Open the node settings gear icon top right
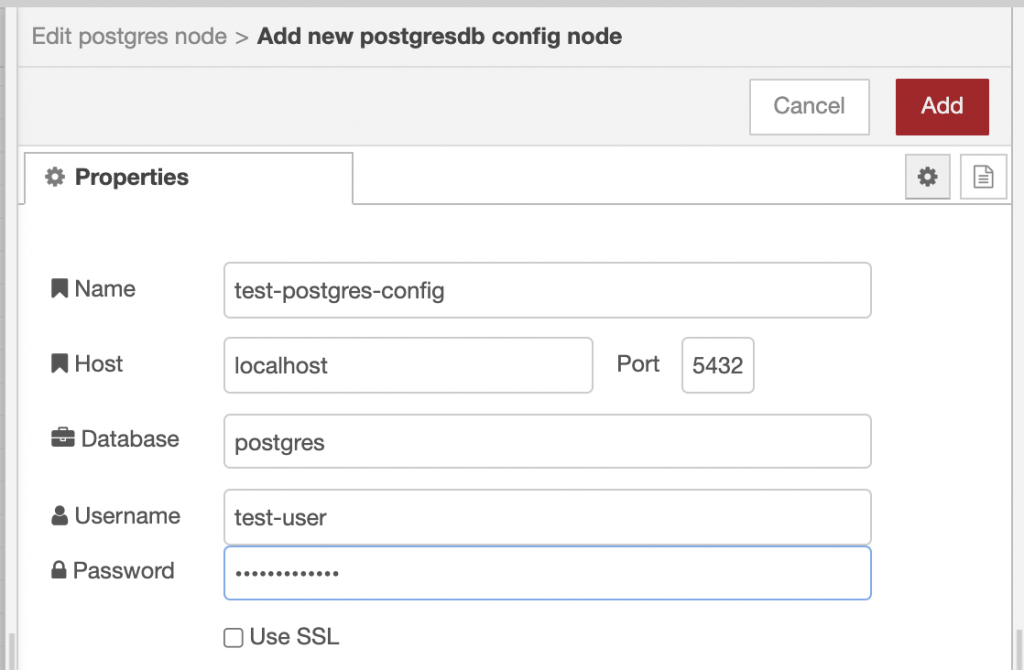 927,177
